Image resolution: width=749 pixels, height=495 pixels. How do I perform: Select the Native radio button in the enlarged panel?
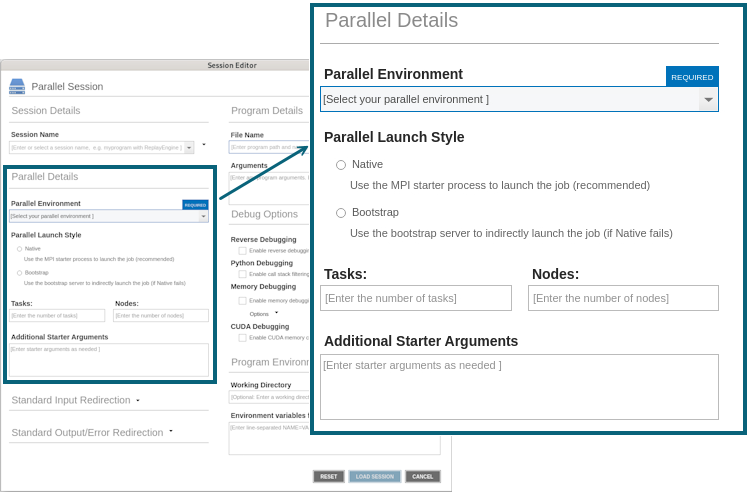(x=341, y=165)
